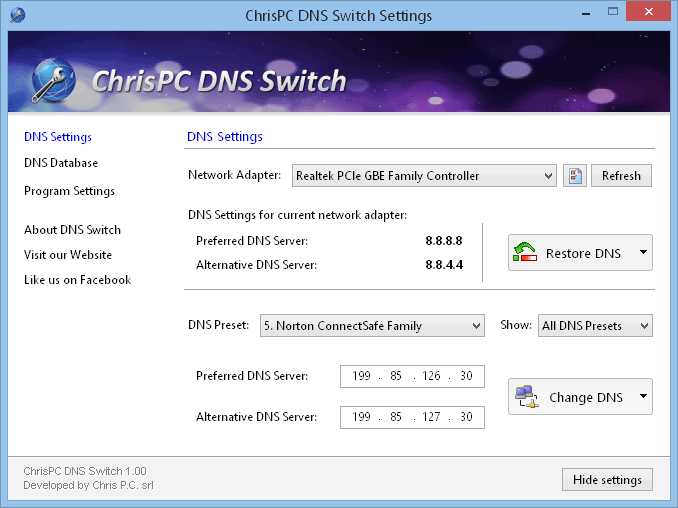Viewport: 678px width, 508px height.
Task: Follow the Visit our Website link
Action: pos(68,255)
